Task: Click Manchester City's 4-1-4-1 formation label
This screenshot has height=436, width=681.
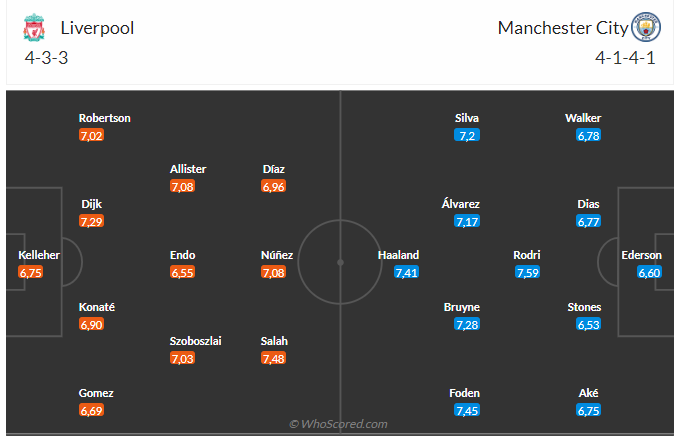Action: (x=624, y=57)
